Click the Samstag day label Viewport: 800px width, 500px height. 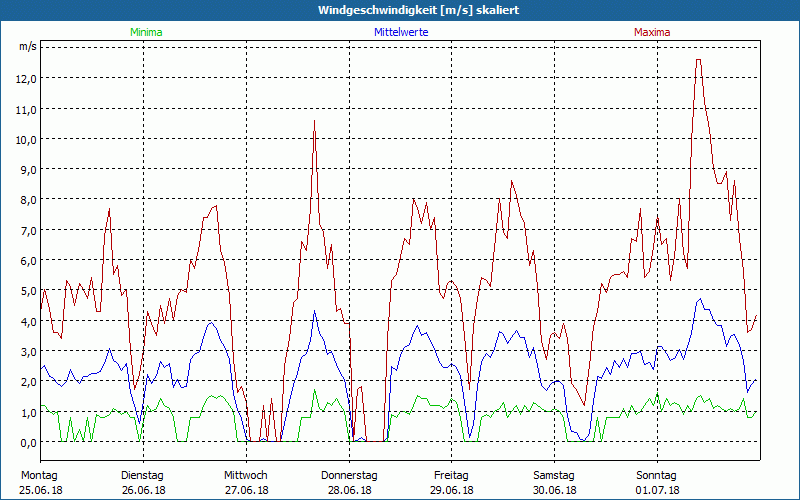[554, 476]
